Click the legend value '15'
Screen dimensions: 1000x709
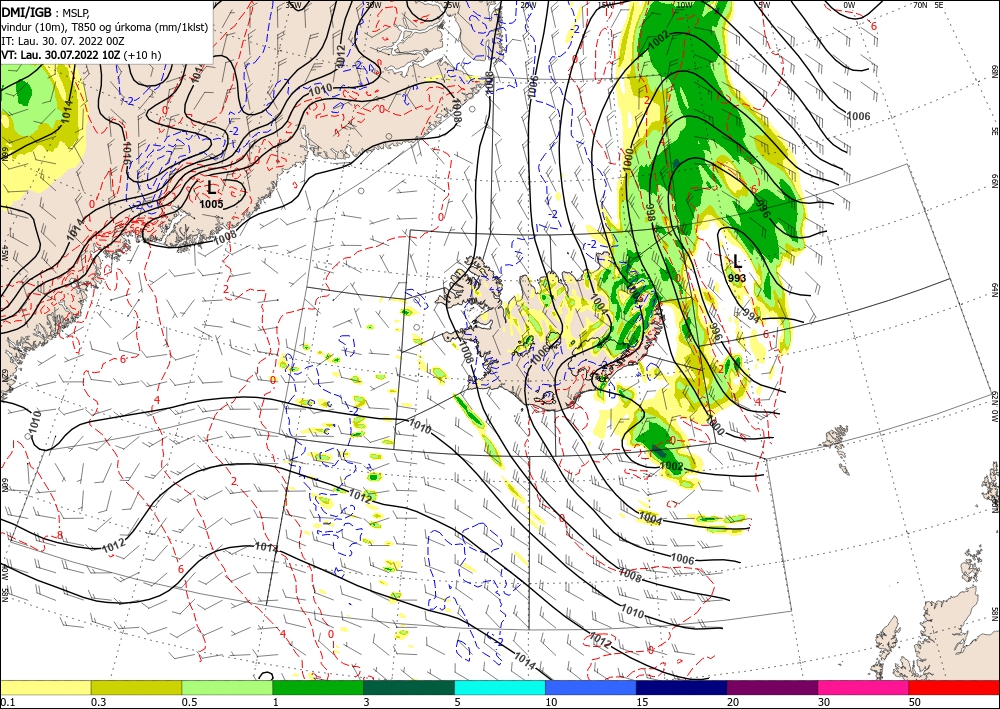(642, 702)
